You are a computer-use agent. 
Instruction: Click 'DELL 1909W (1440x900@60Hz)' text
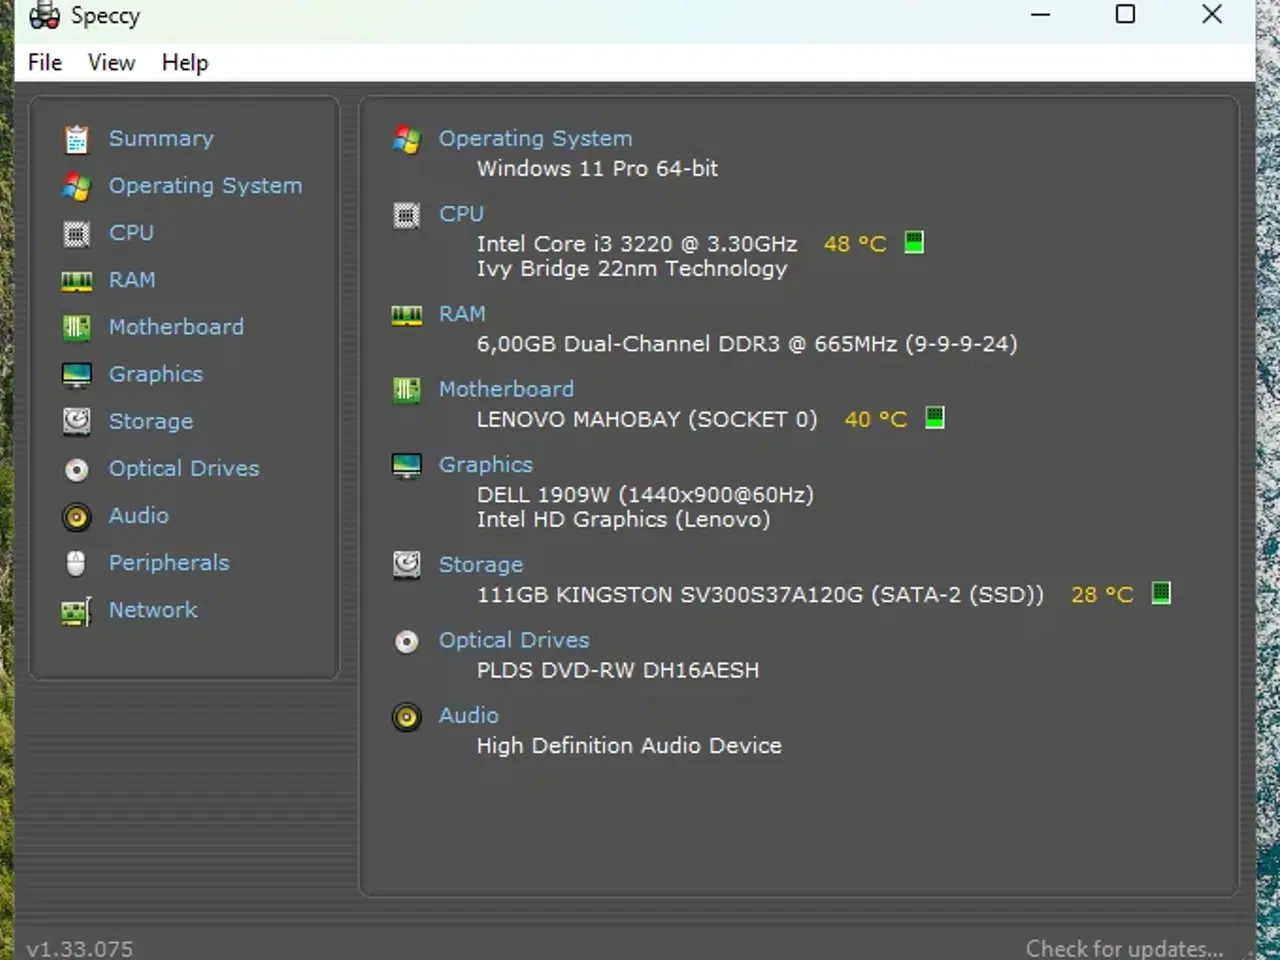[x=645, y=495]
